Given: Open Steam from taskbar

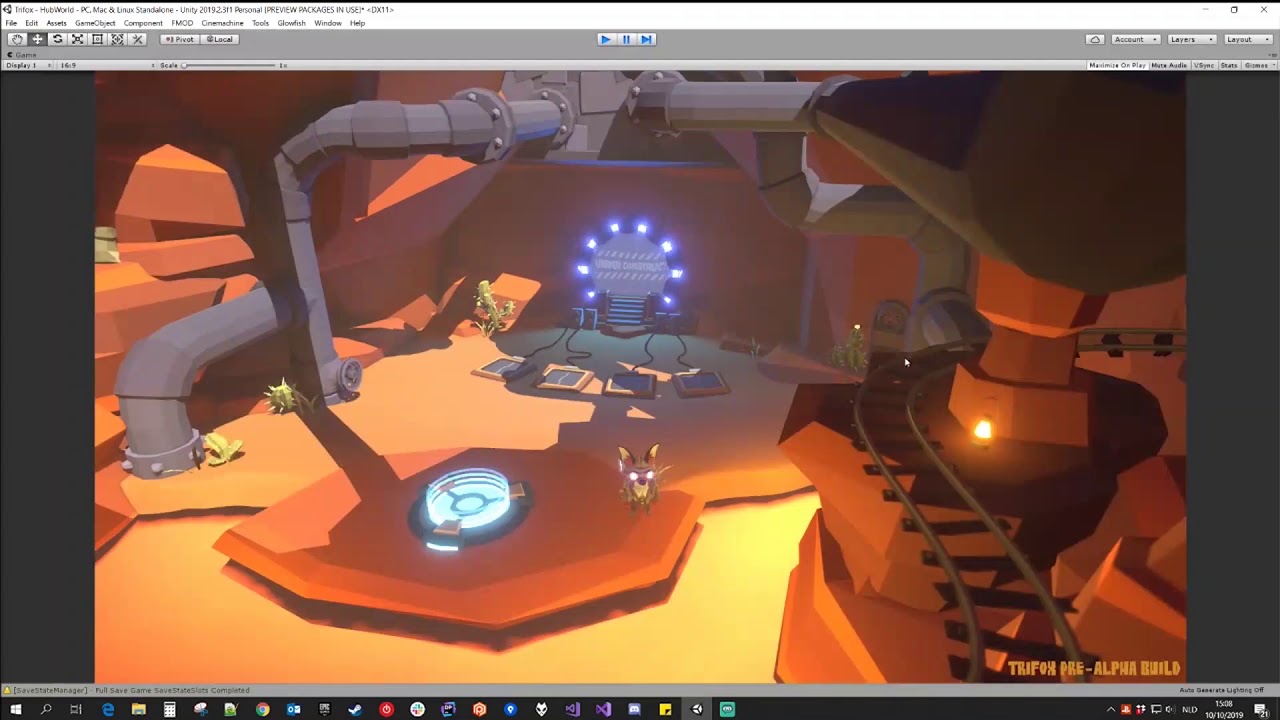Looking at the screenshot, I should click(355, 709).
